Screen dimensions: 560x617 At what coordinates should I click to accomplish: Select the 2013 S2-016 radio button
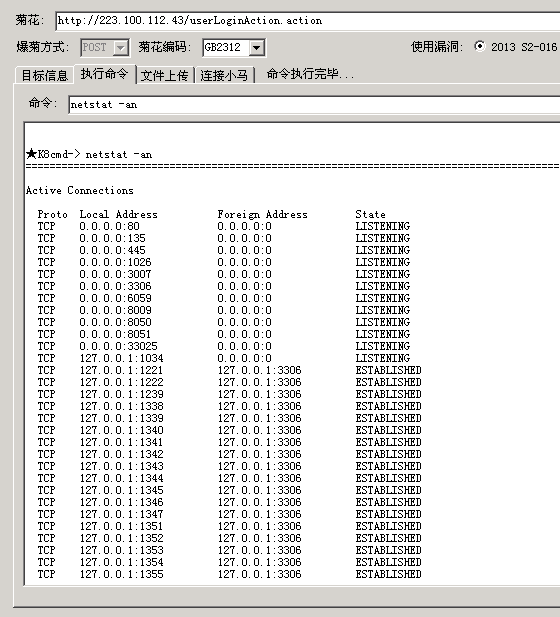[479, 46]
